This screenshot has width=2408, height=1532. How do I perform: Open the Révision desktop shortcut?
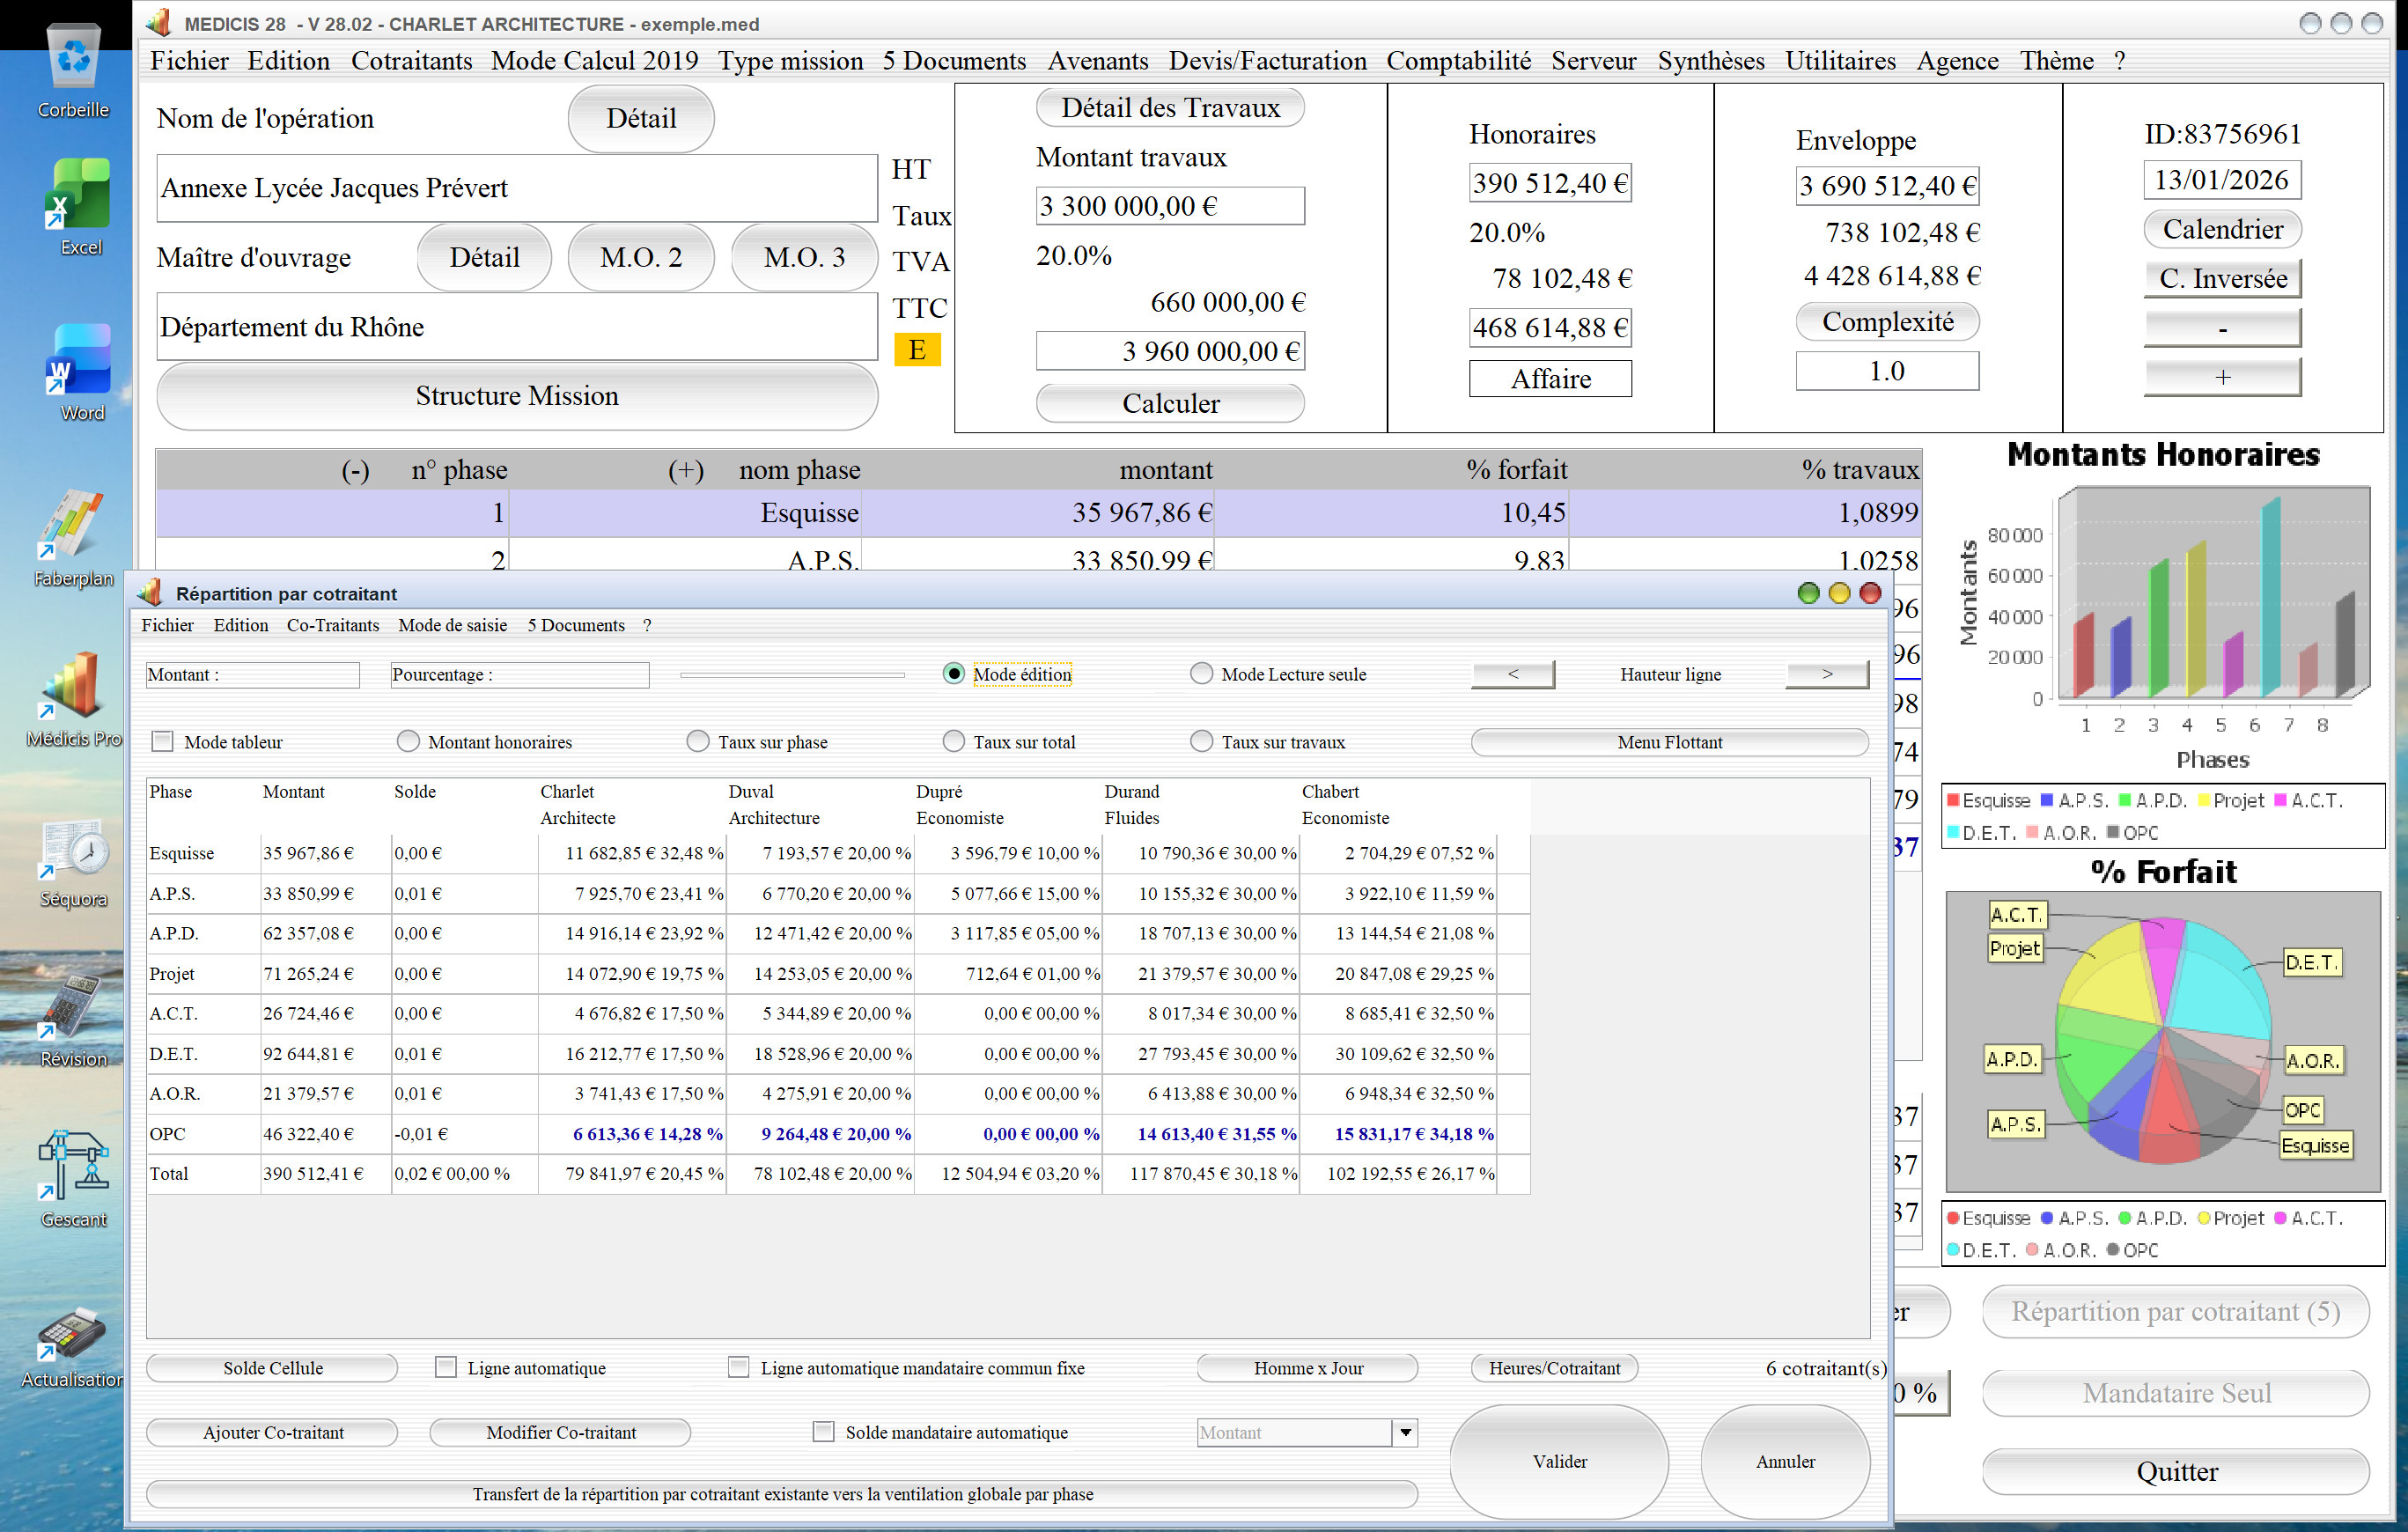(72, 1020)
